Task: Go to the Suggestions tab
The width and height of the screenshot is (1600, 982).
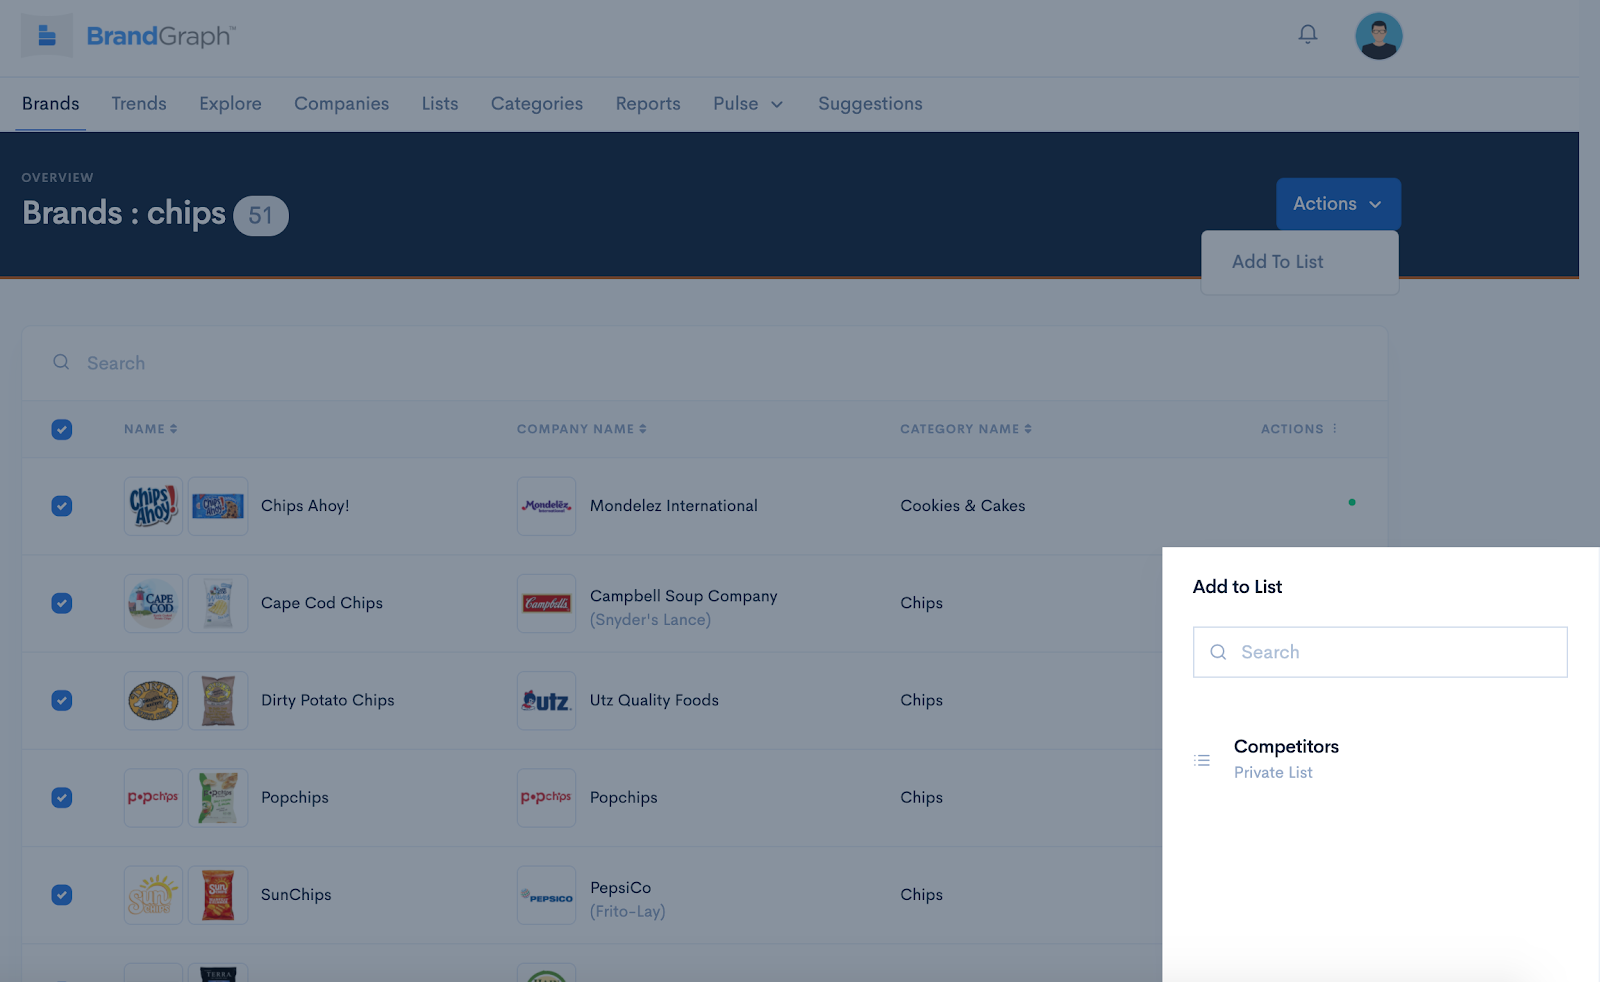Action: coord(870,104)
